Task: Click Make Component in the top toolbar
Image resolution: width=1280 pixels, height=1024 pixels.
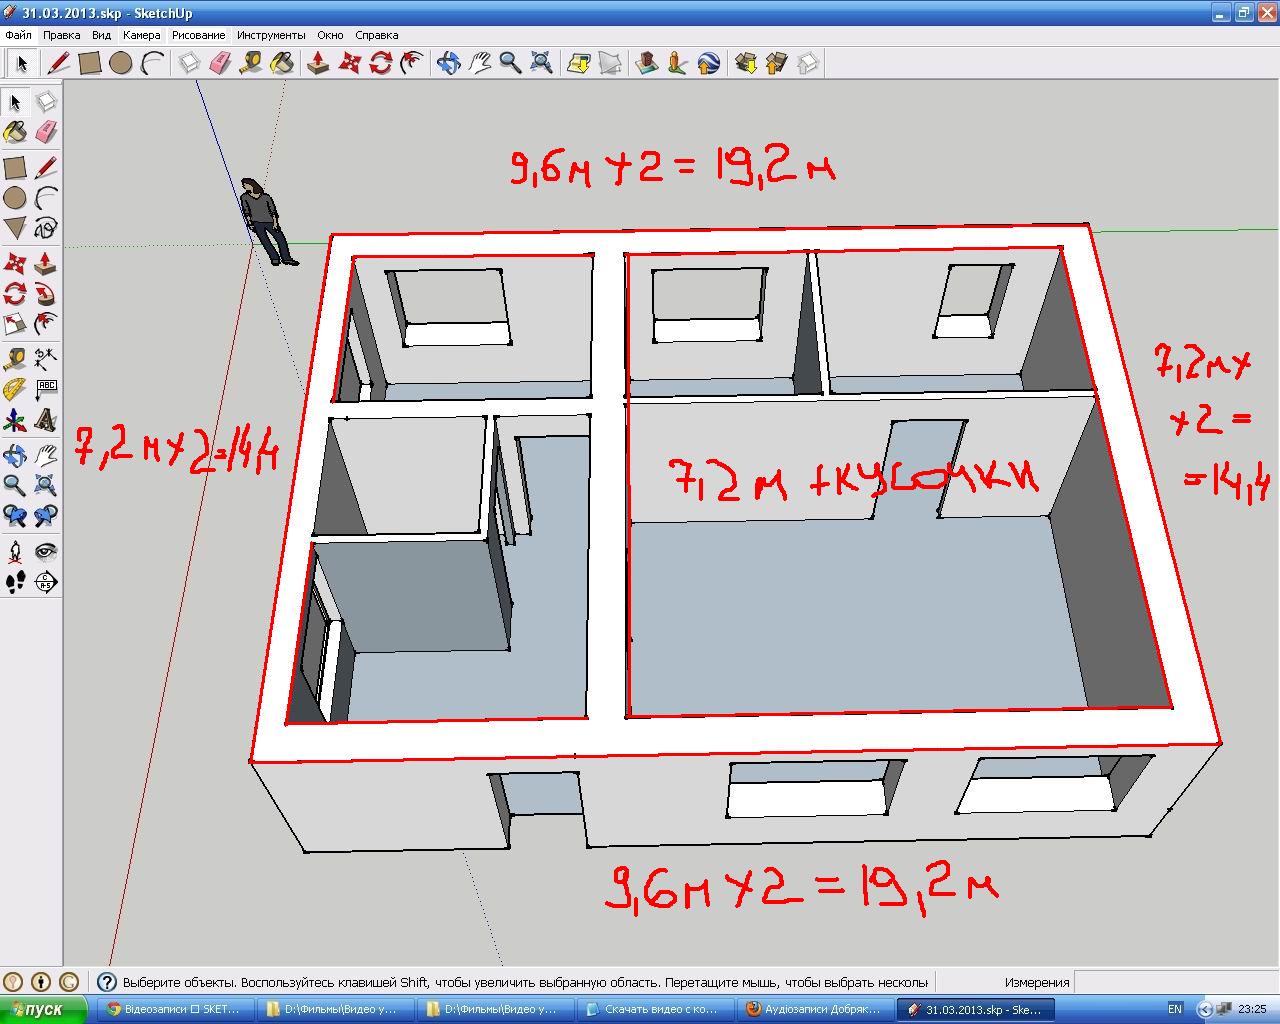Action: coord(189,64)
